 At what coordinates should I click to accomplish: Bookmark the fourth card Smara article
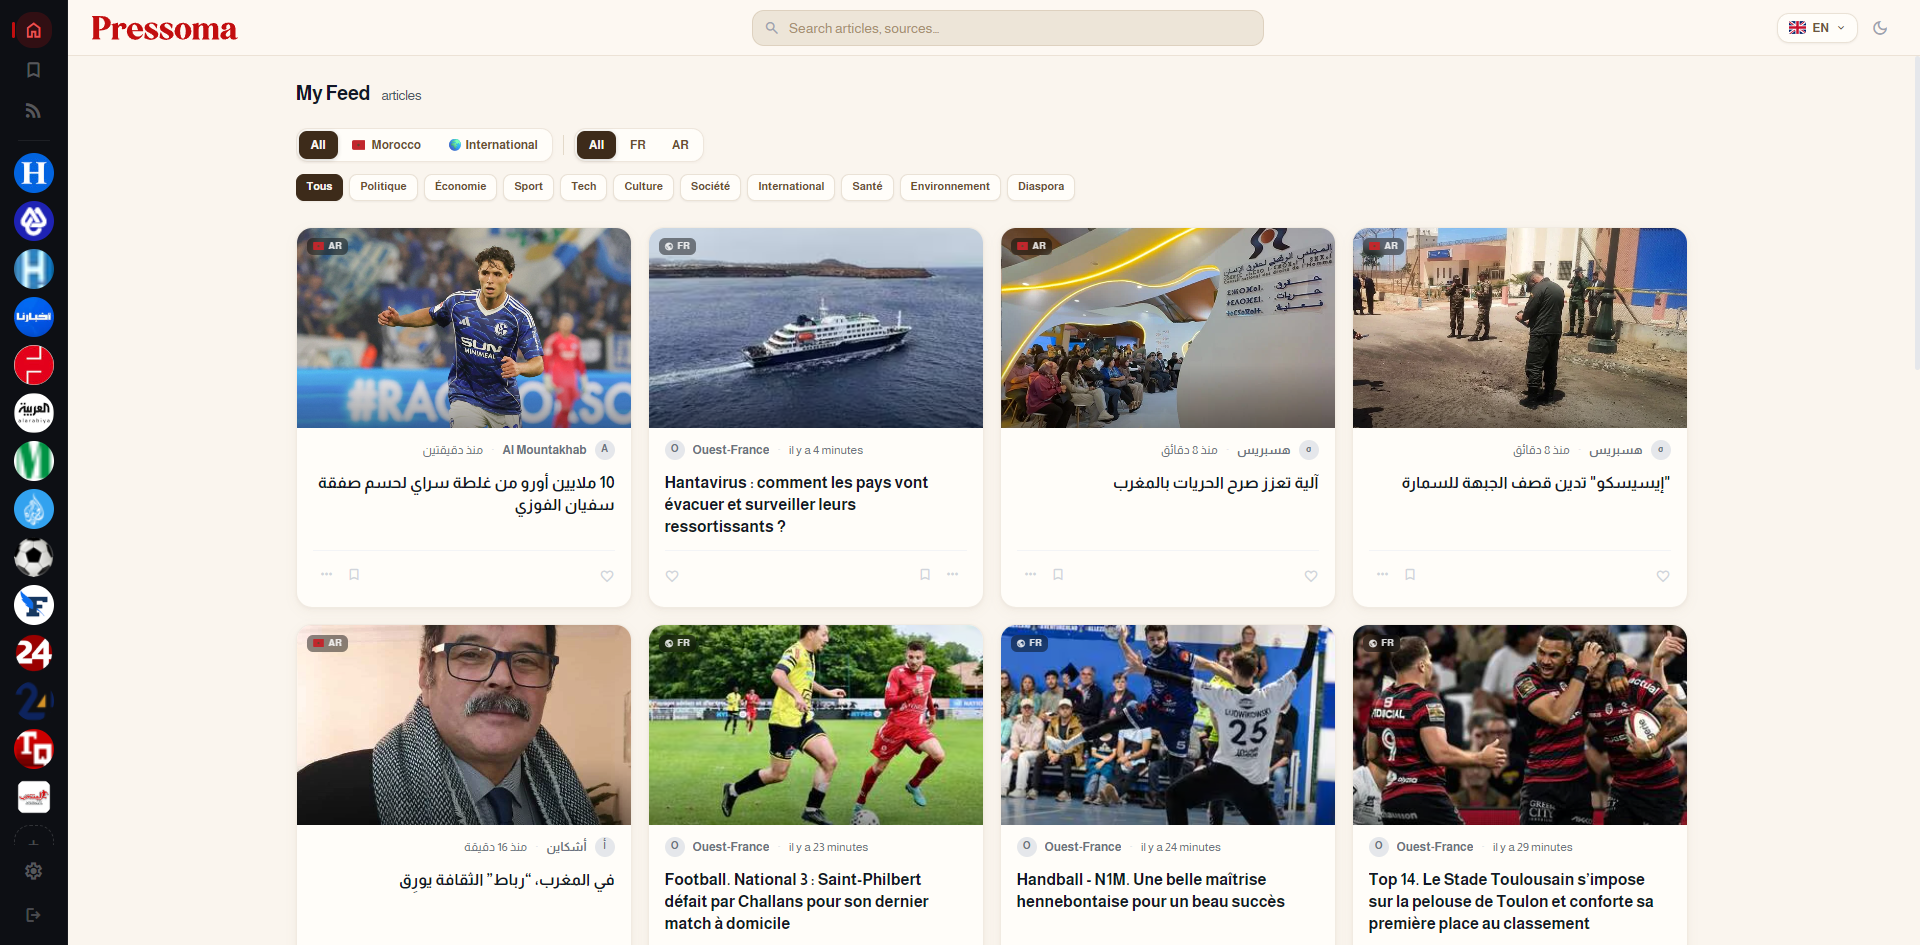[1410, 574]
